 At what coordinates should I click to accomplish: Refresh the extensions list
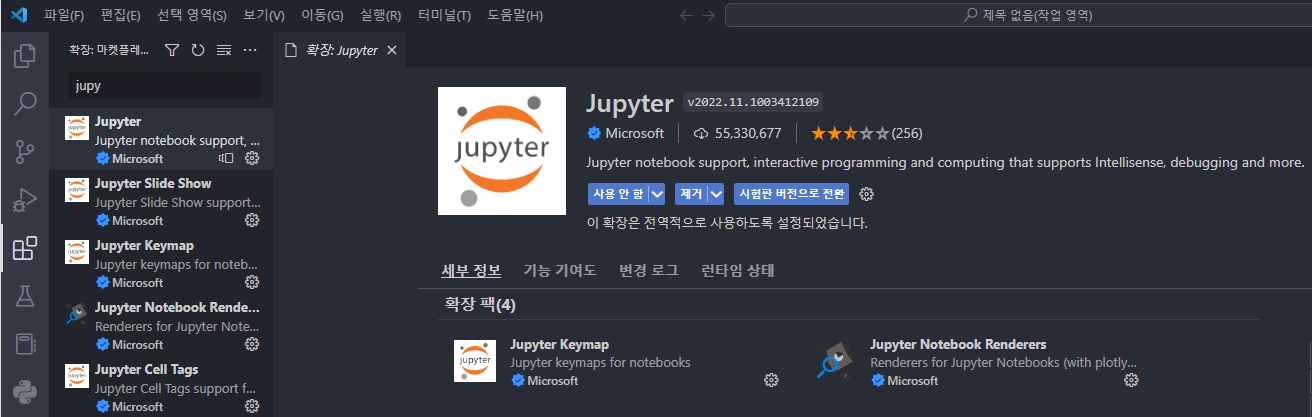pyautogui.click(x=198, y=50)
